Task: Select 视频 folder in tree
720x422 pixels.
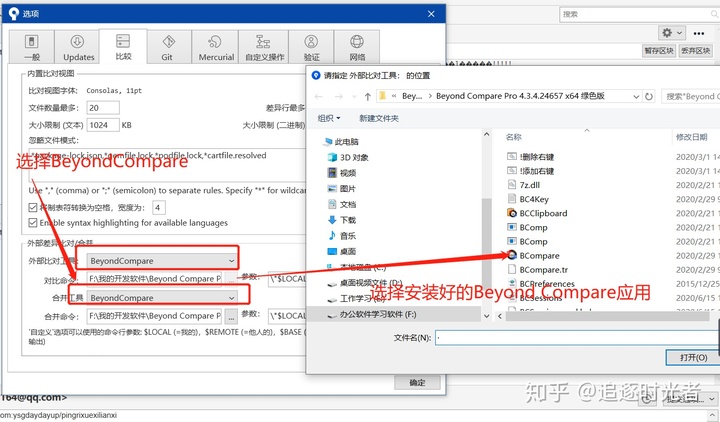Action: [342, 173]
